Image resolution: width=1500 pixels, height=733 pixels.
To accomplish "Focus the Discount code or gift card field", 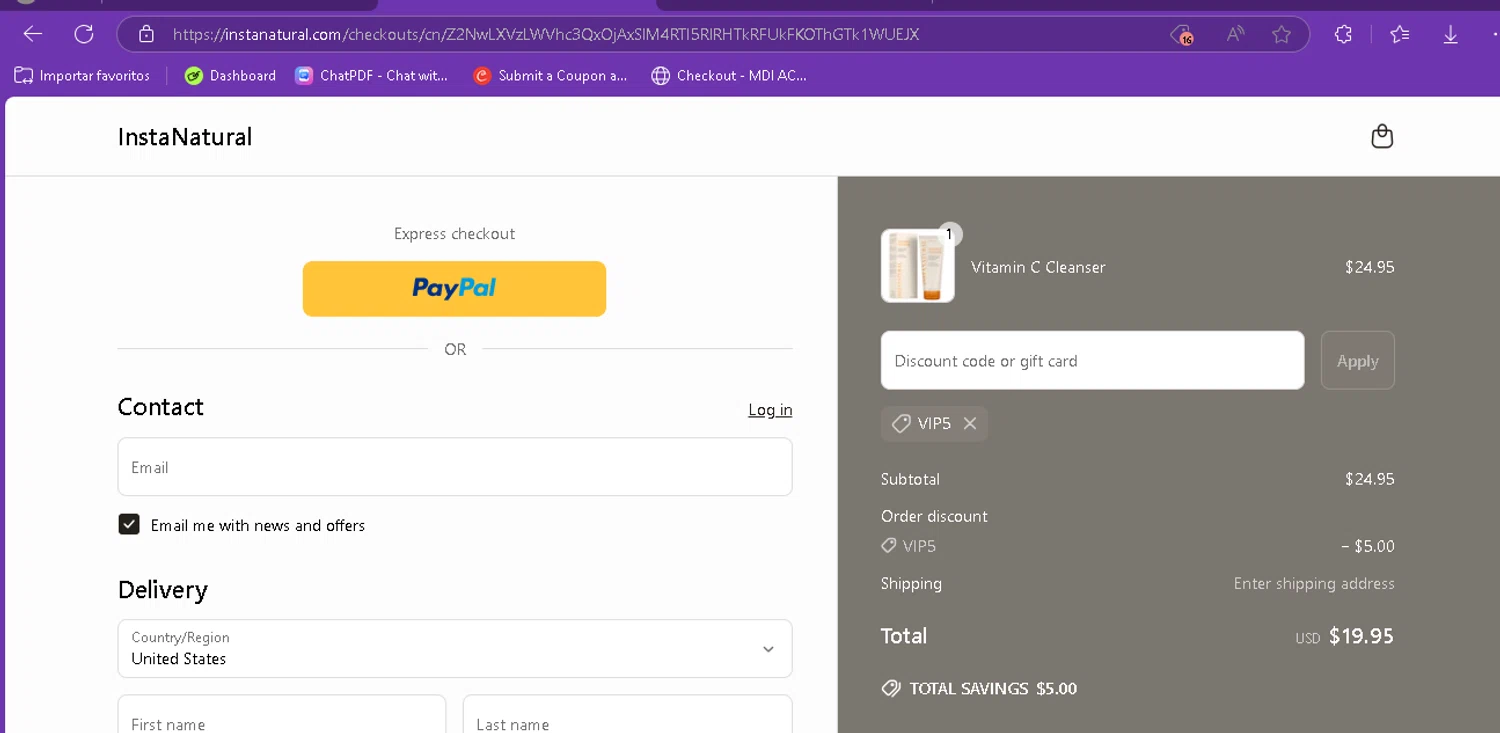I will (1092, 360).
